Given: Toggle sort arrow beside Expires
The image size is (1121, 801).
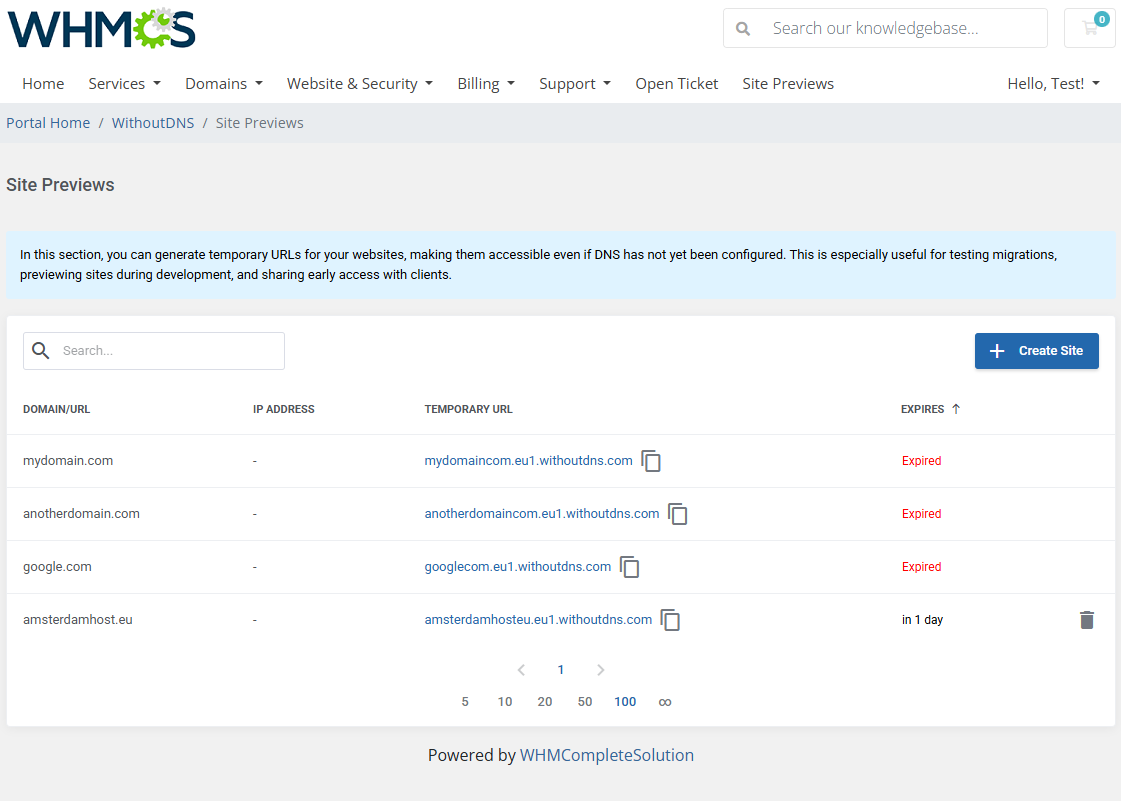Looking at the screenshot, I should (x=956, y=409).
